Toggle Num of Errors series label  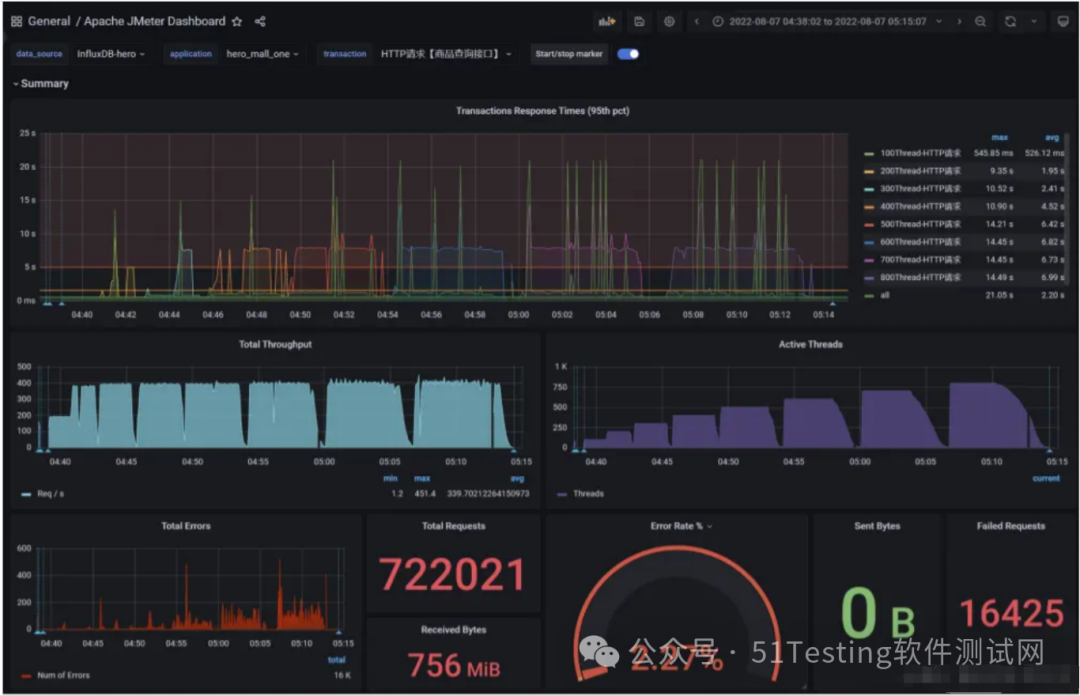point(63,675)
